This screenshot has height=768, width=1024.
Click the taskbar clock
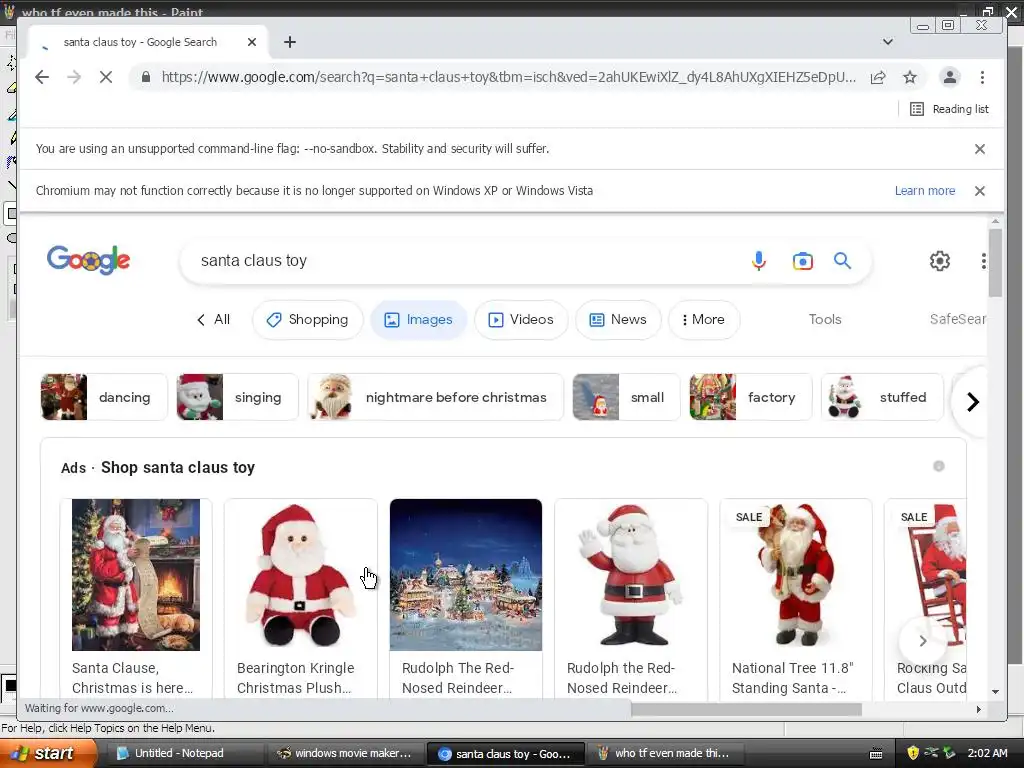point(987,754)
